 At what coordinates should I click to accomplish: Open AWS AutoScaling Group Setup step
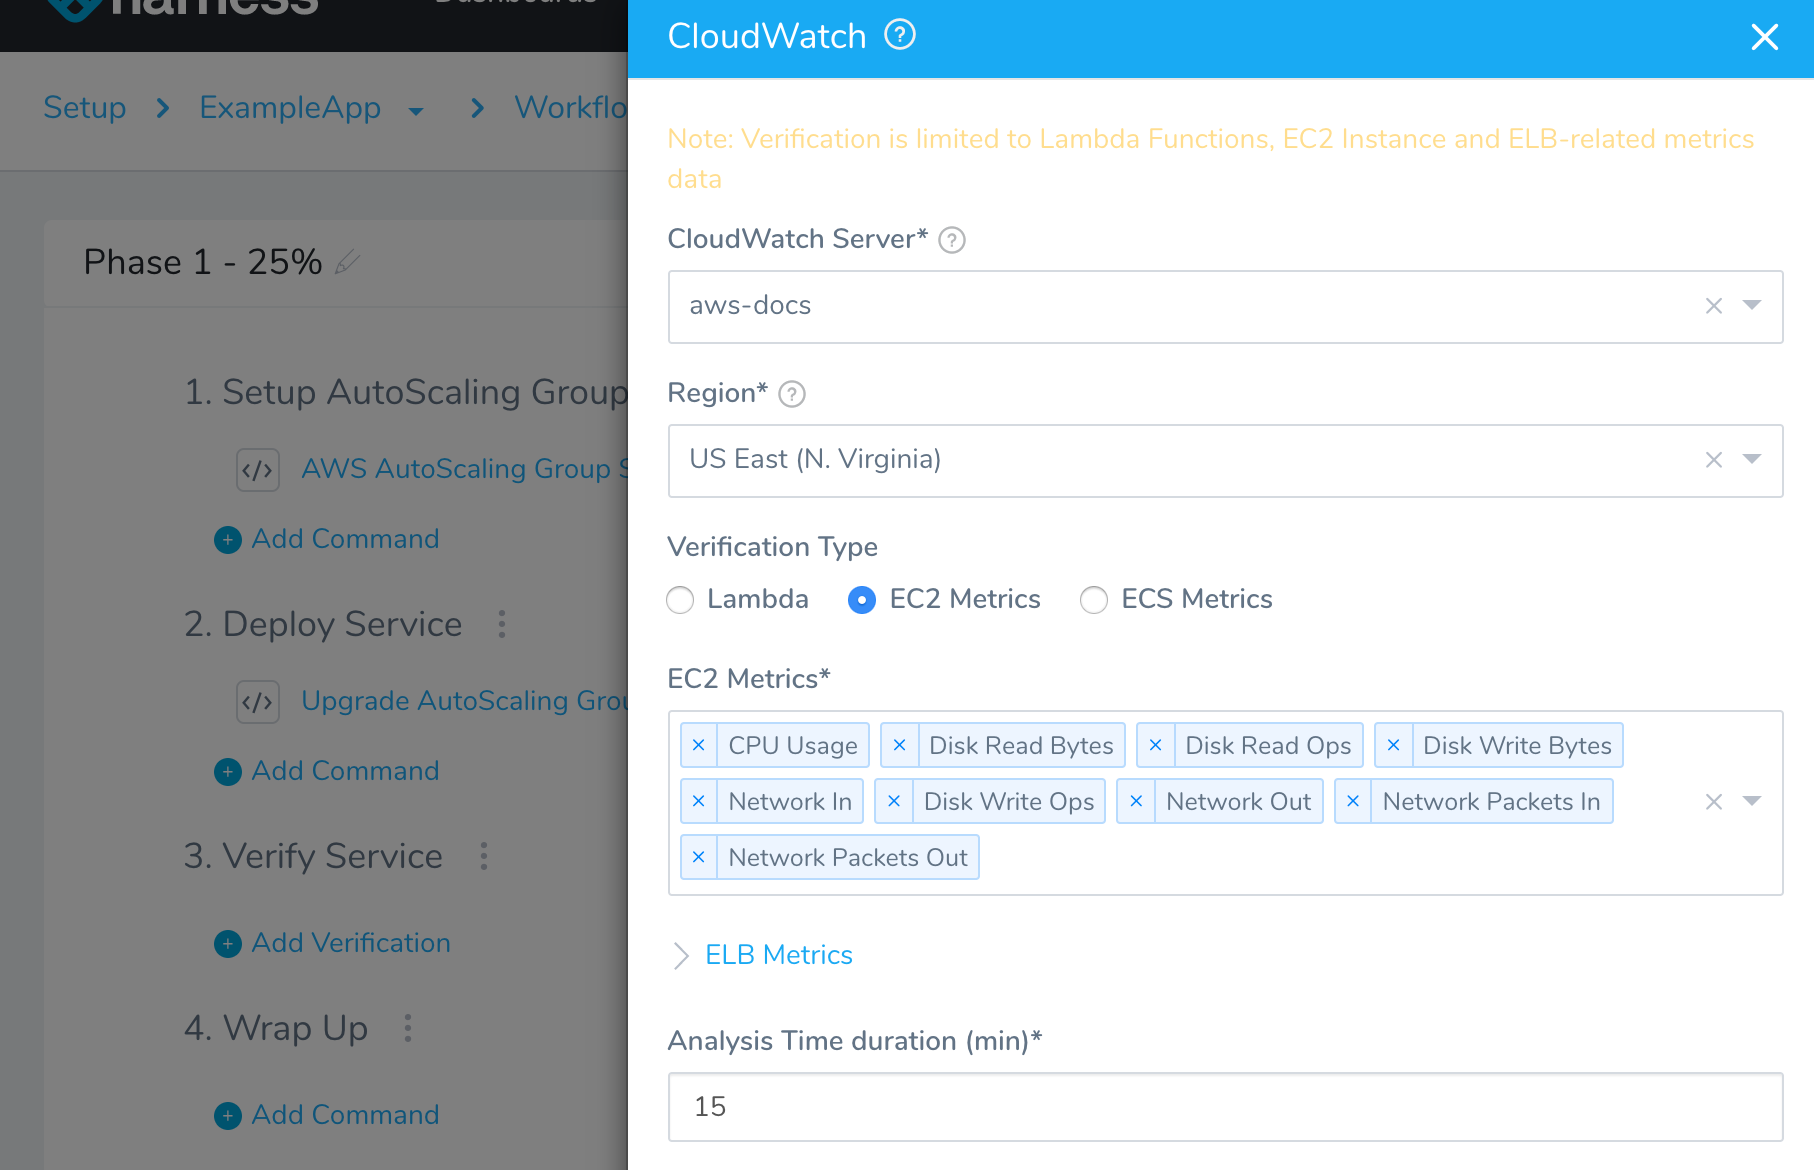coord(465,469)
